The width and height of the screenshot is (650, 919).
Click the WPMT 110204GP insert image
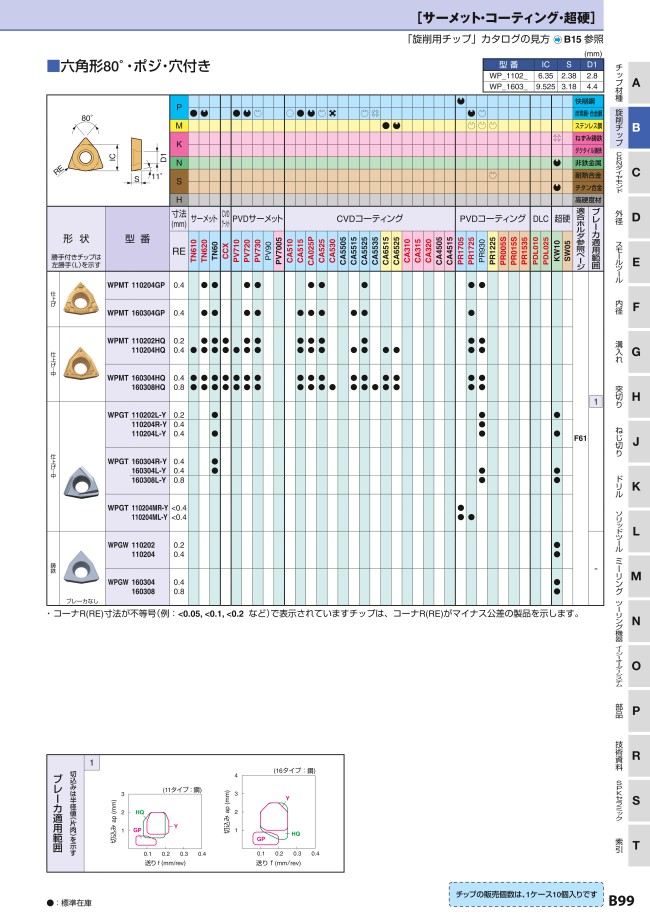pyautogui.click(x=78, y=299)
